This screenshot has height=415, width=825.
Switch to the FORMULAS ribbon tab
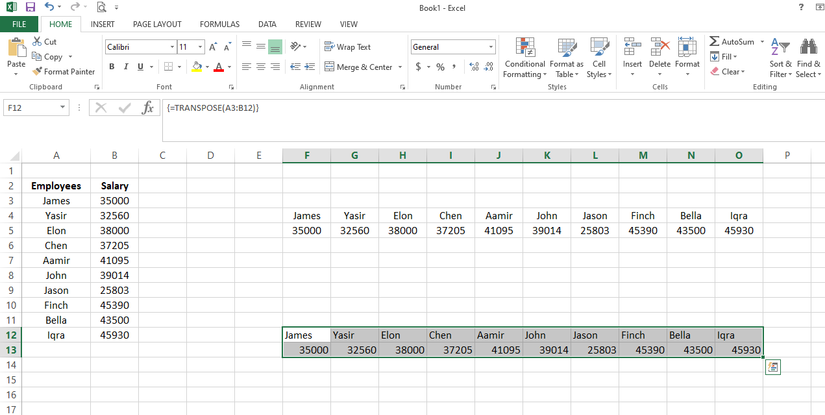(x=219, y=24)
